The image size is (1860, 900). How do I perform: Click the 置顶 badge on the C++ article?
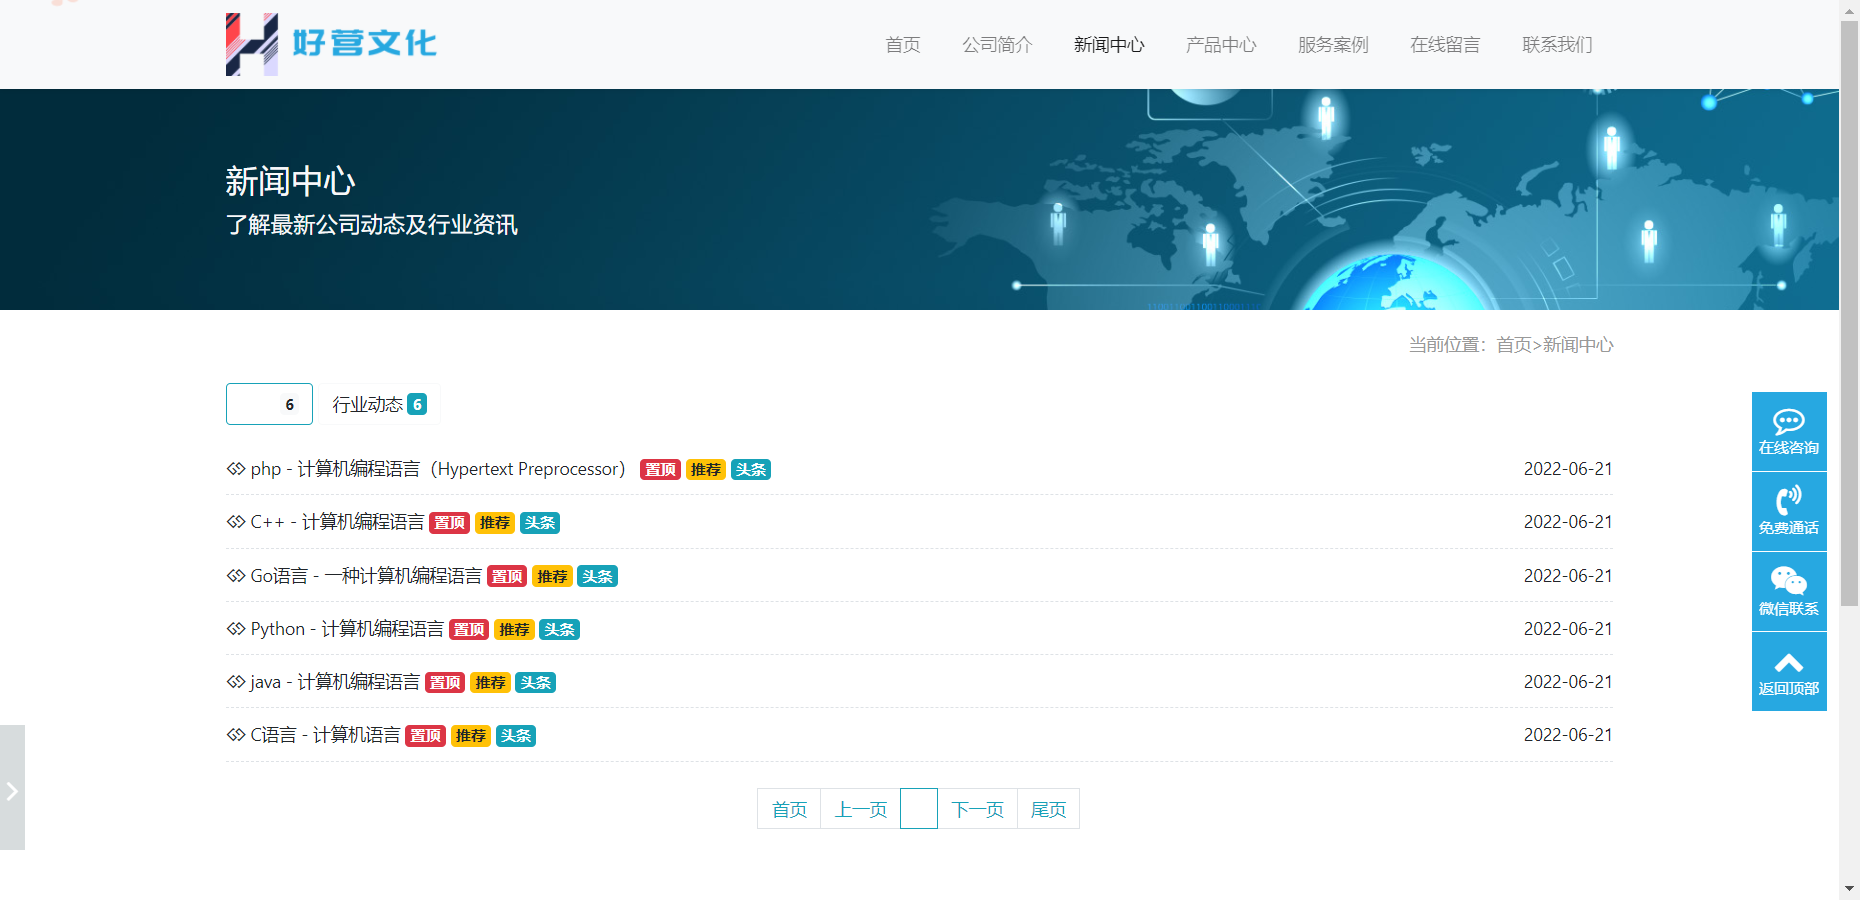pos(449,523)
